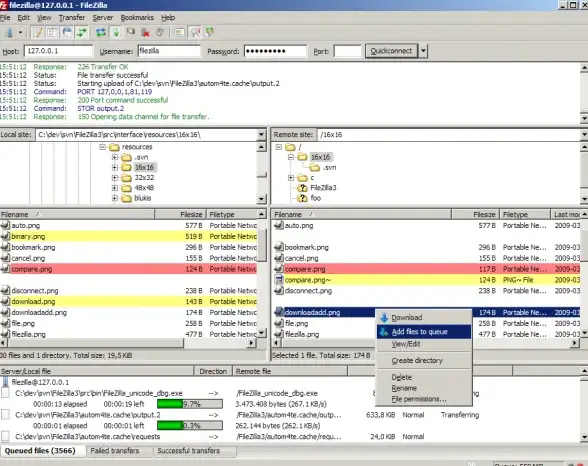Click the FileZilla logo in title bar

(x=3, y=5)
